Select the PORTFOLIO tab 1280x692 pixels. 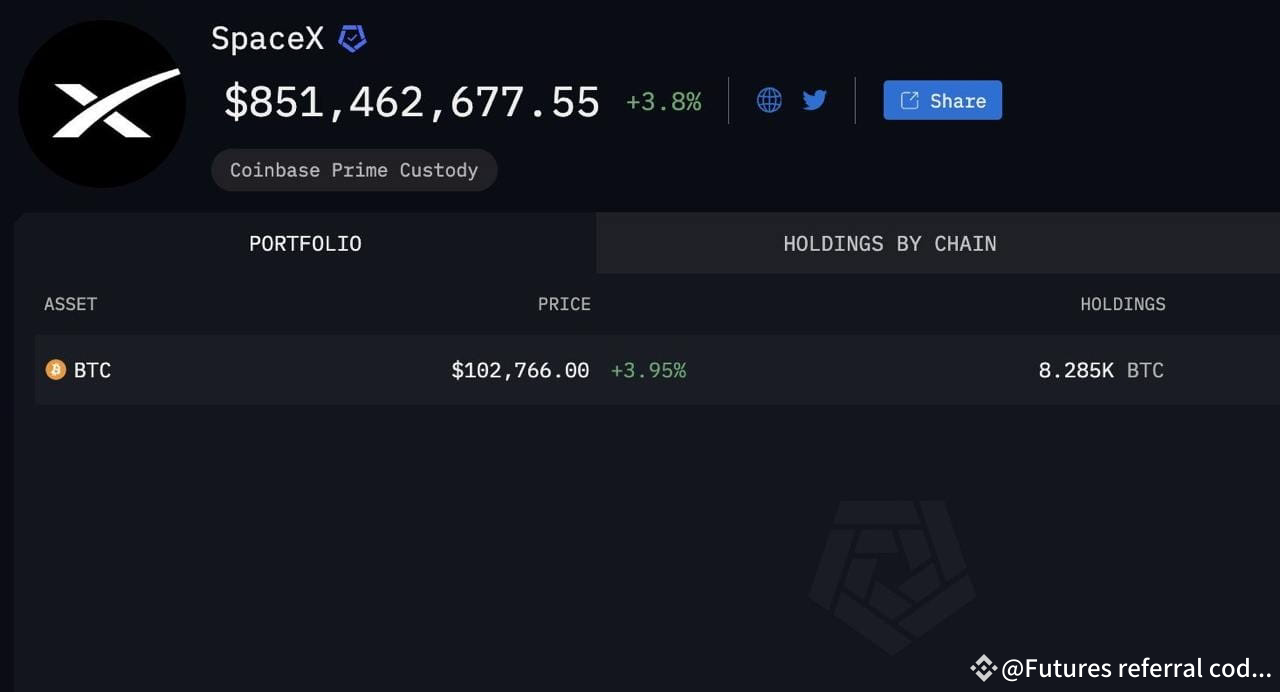coord(305,243)
